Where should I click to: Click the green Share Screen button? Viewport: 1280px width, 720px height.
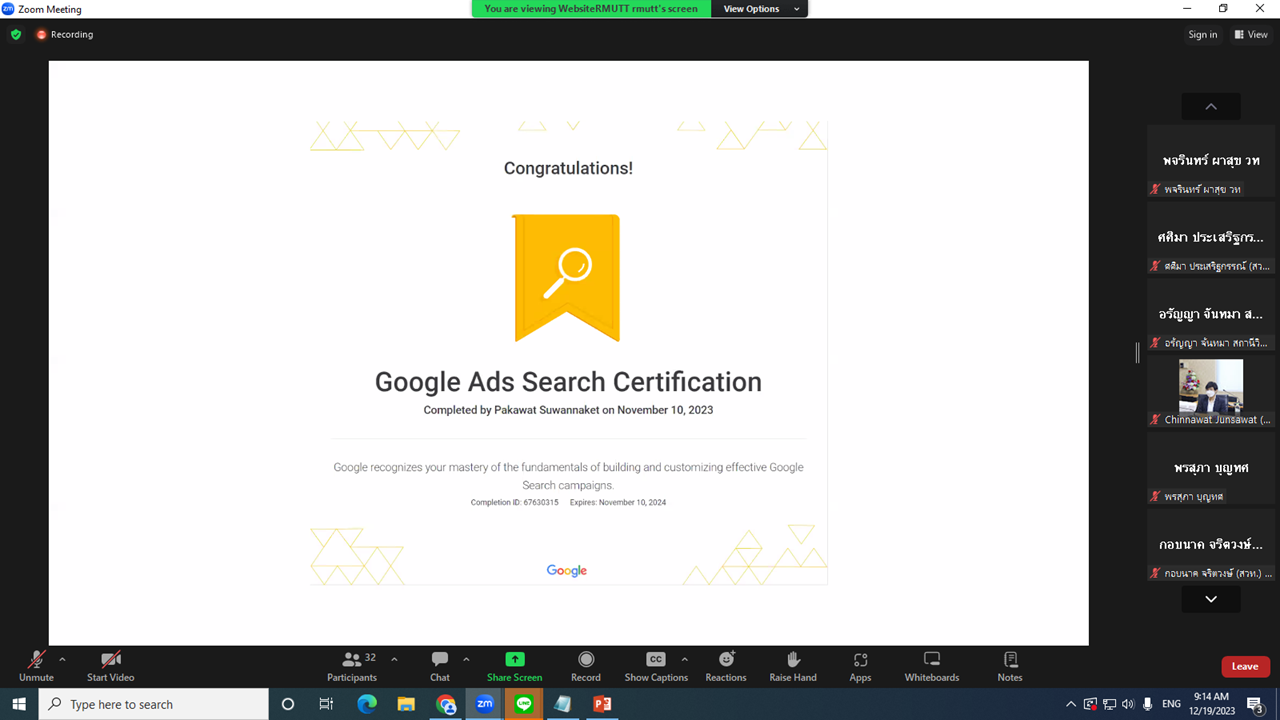[514, 666]
